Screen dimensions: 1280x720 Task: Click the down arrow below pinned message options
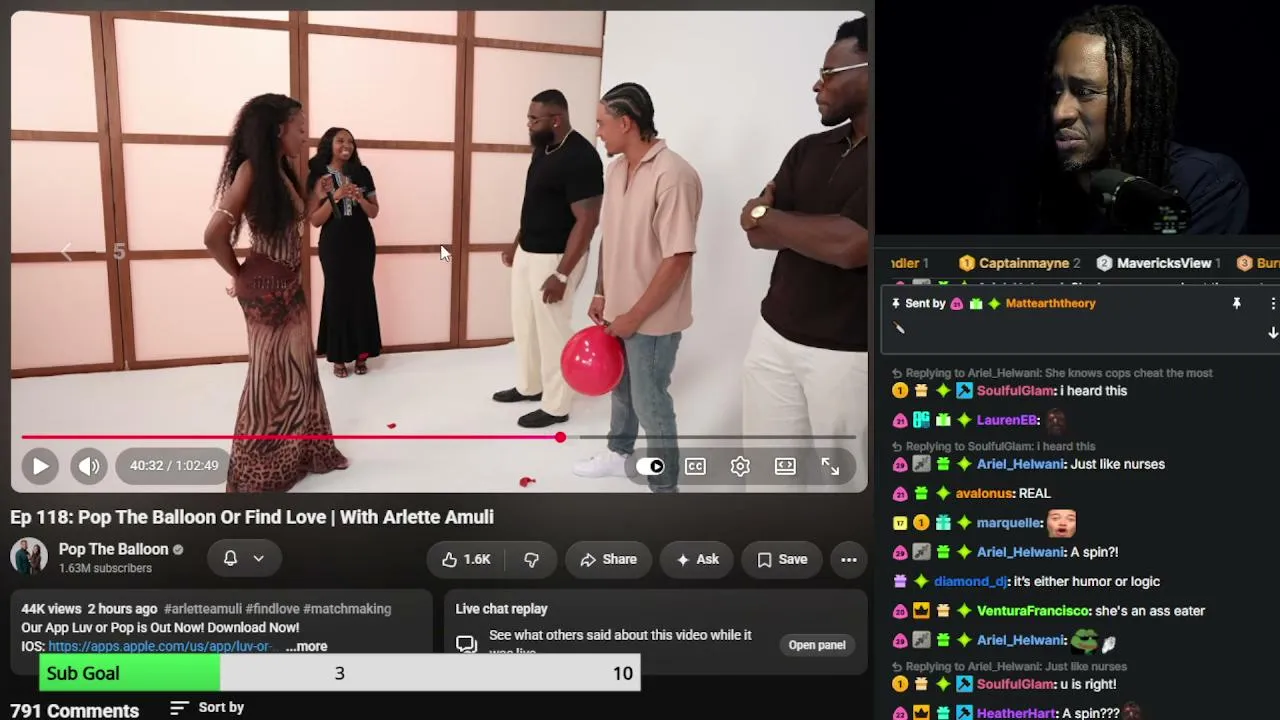[x=1273, y=333]
